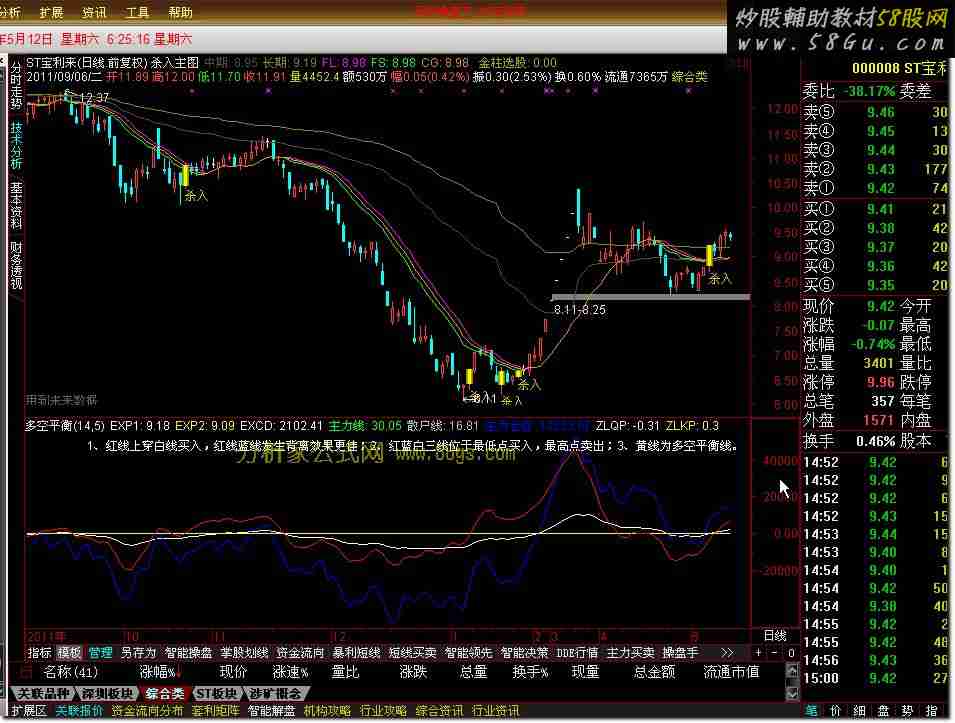The width and height of the screenshot is (955, 723).
Task: Toggle the 扩展区 panel
Action: pyautogui.click(x=22, y=711)
